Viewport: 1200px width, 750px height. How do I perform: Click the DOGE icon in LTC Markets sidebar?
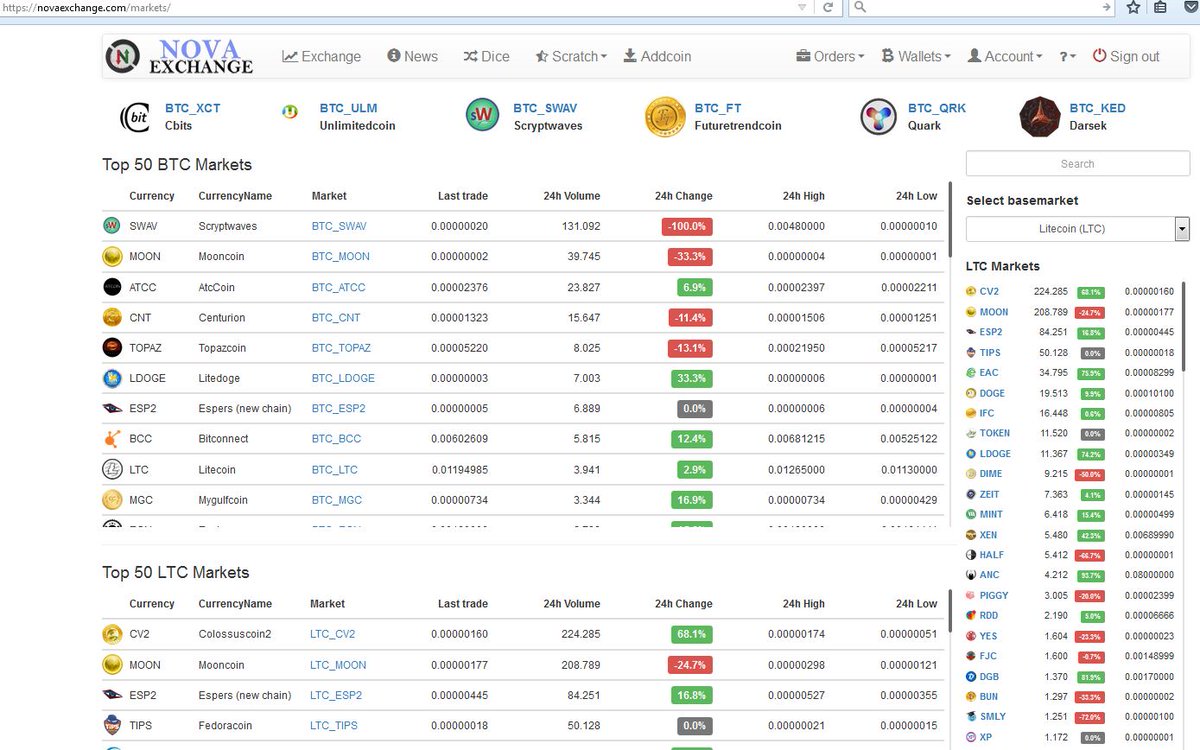click(971, 393)
